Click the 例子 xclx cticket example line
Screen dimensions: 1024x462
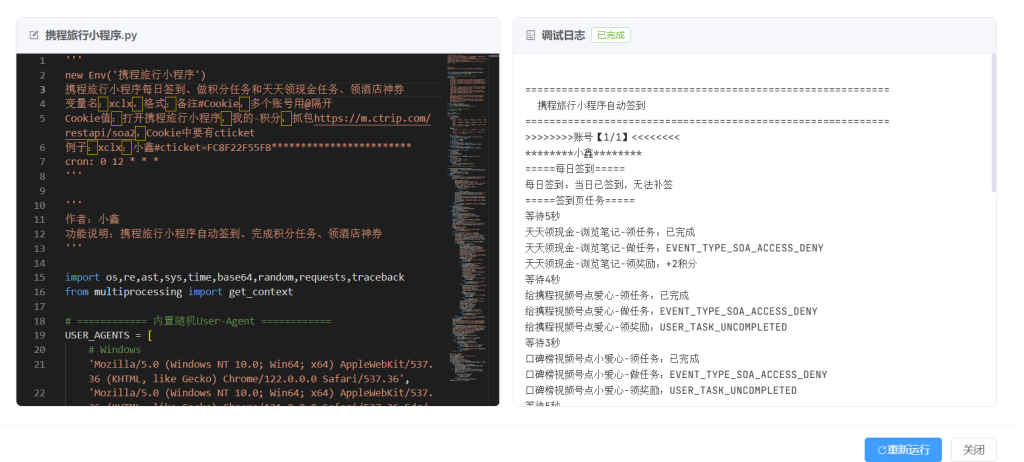click(238, 147)
